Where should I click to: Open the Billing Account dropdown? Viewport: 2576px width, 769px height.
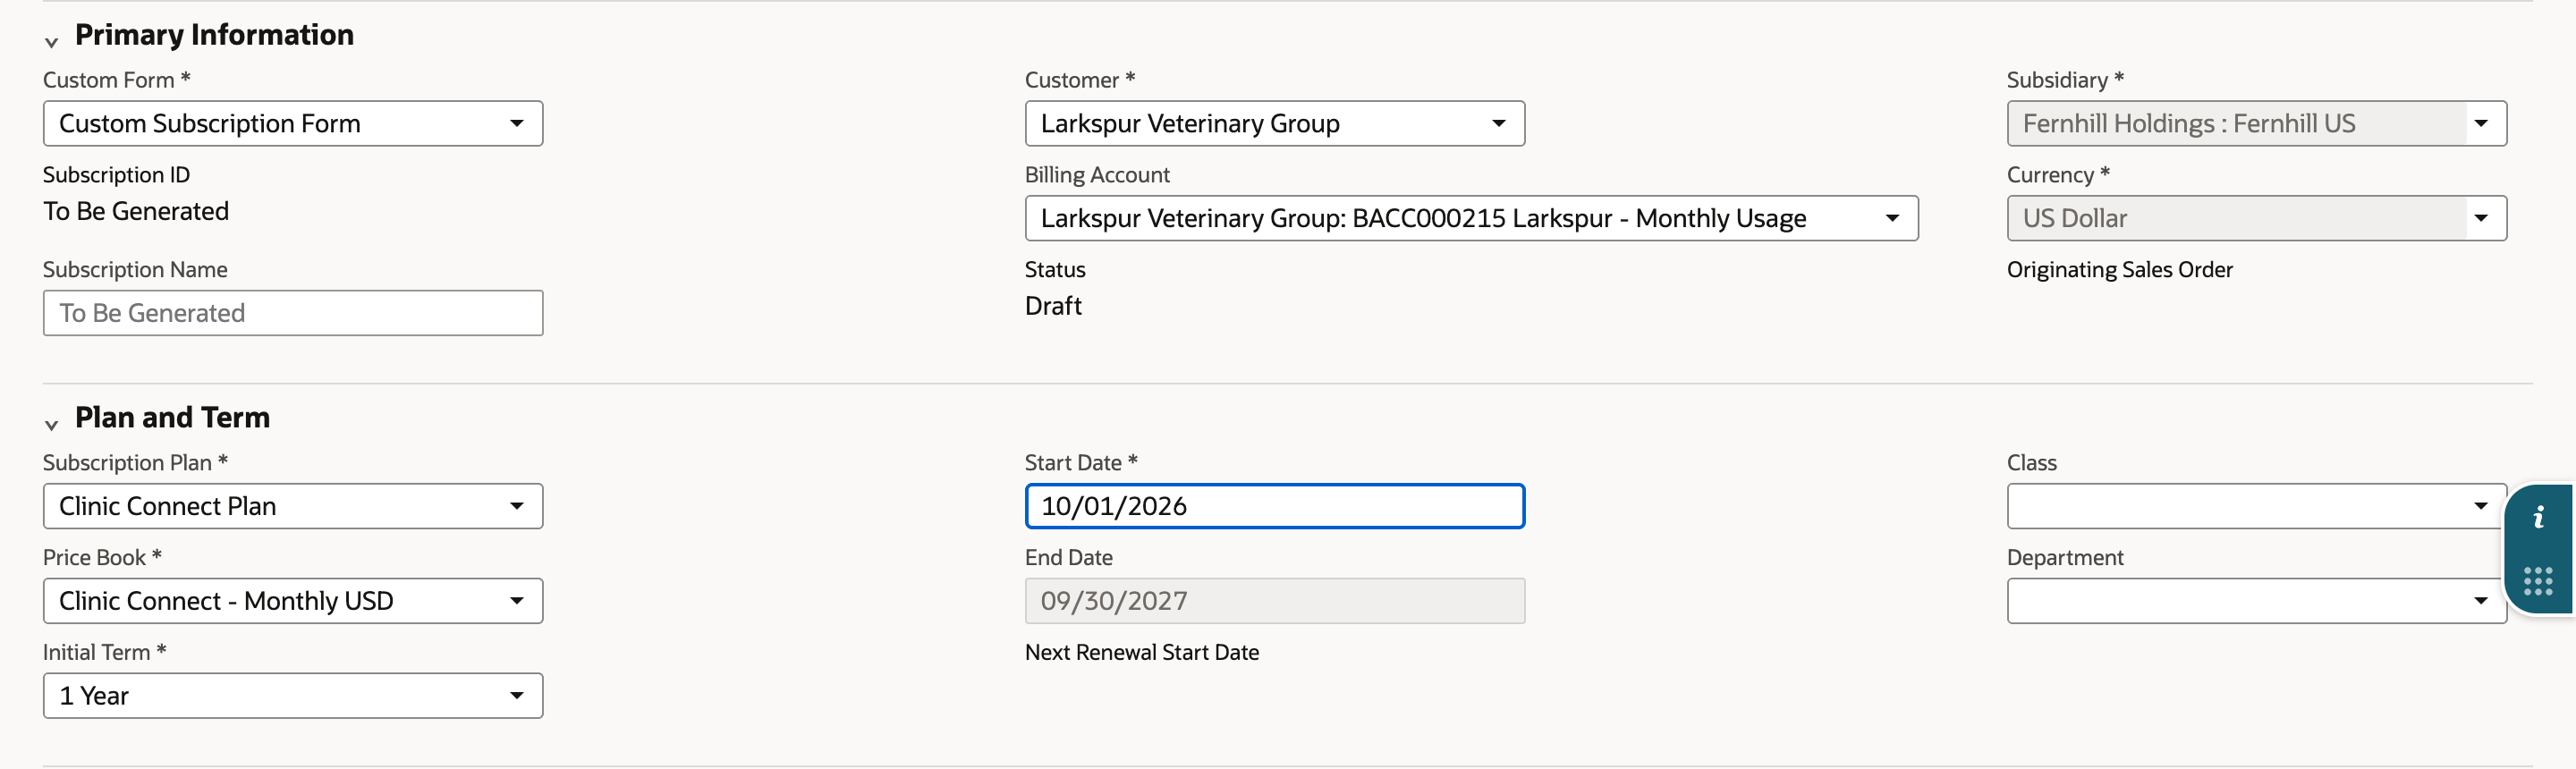pos(1472,218)
